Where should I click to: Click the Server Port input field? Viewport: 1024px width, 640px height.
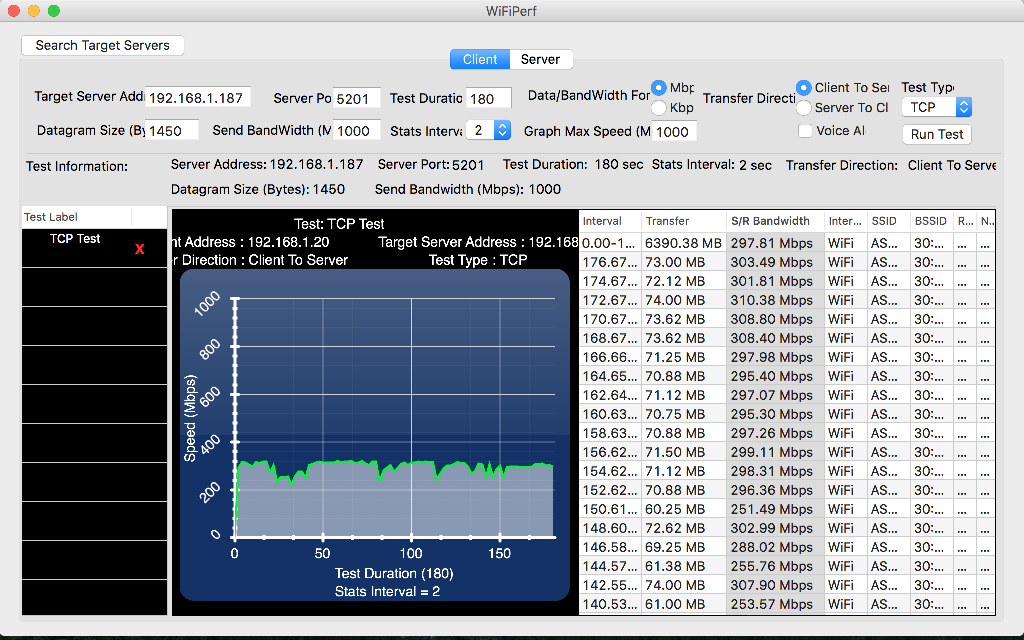(356, 98)
